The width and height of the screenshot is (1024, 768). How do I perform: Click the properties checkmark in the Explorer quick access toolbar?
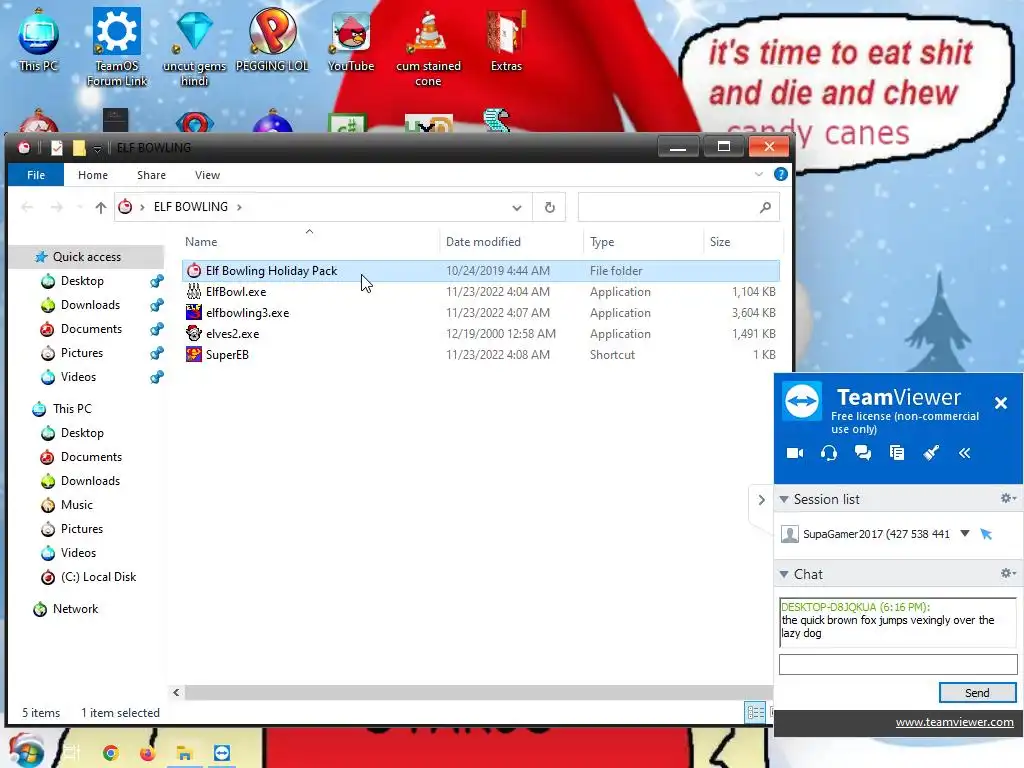[x=57, y=148]
